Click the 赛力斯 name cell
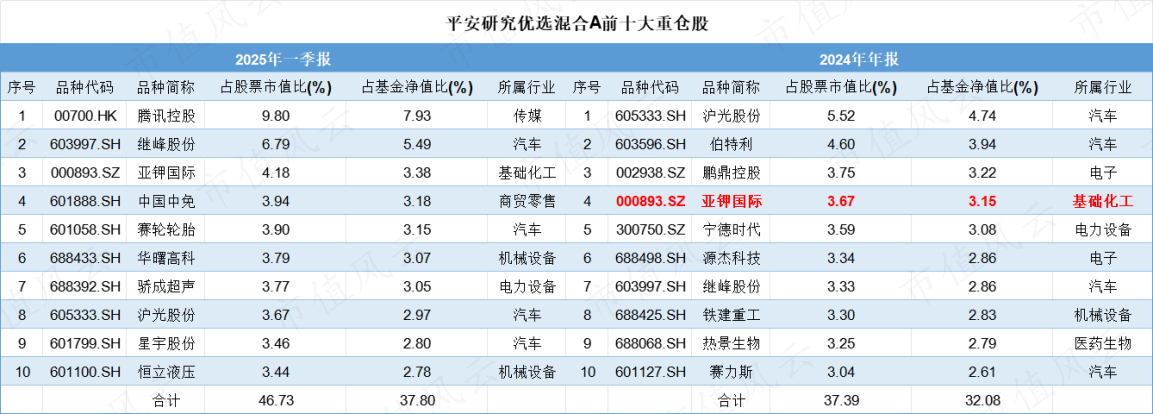Image resolution: width=1153 pixels, height=414 pixels. click(x=731, y=372)
